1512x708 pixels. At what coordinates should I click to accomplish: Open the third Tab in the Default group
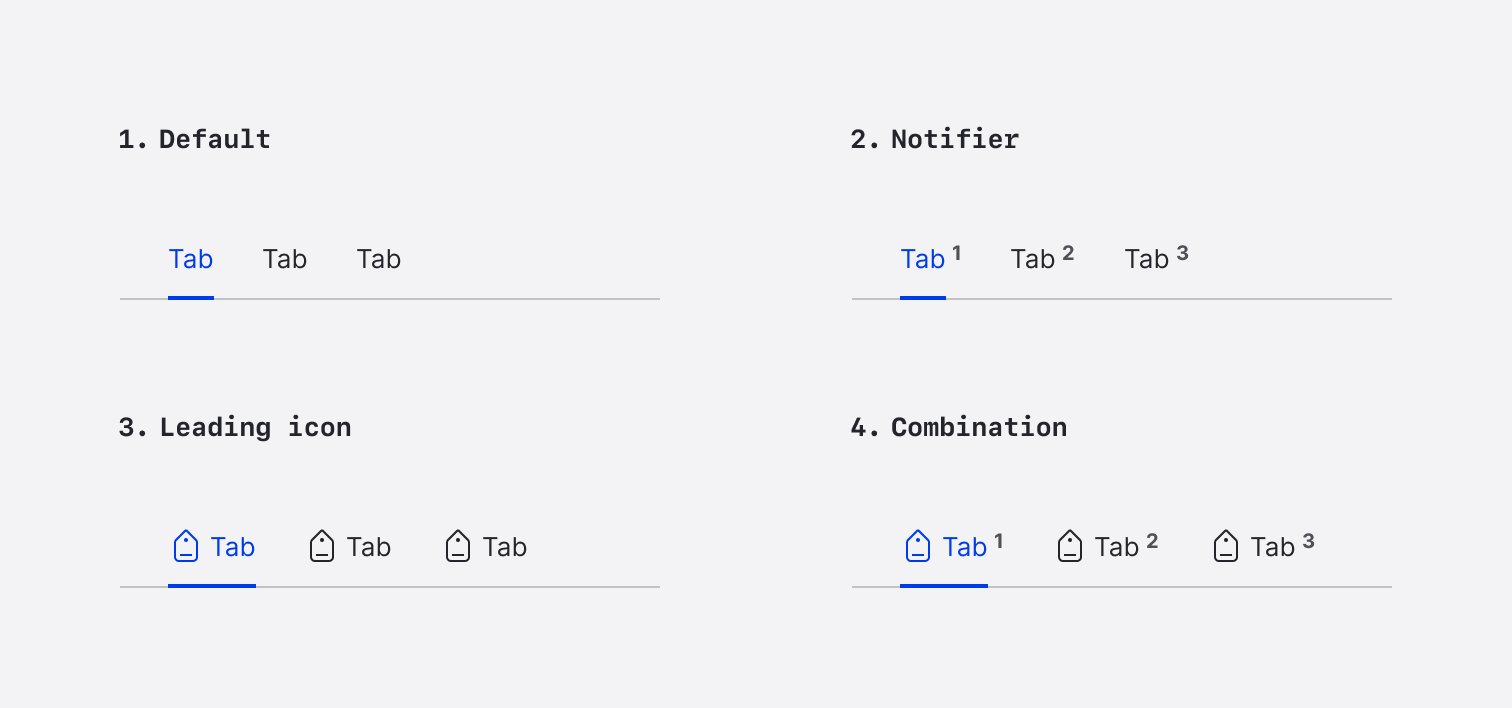click(379, 259)
